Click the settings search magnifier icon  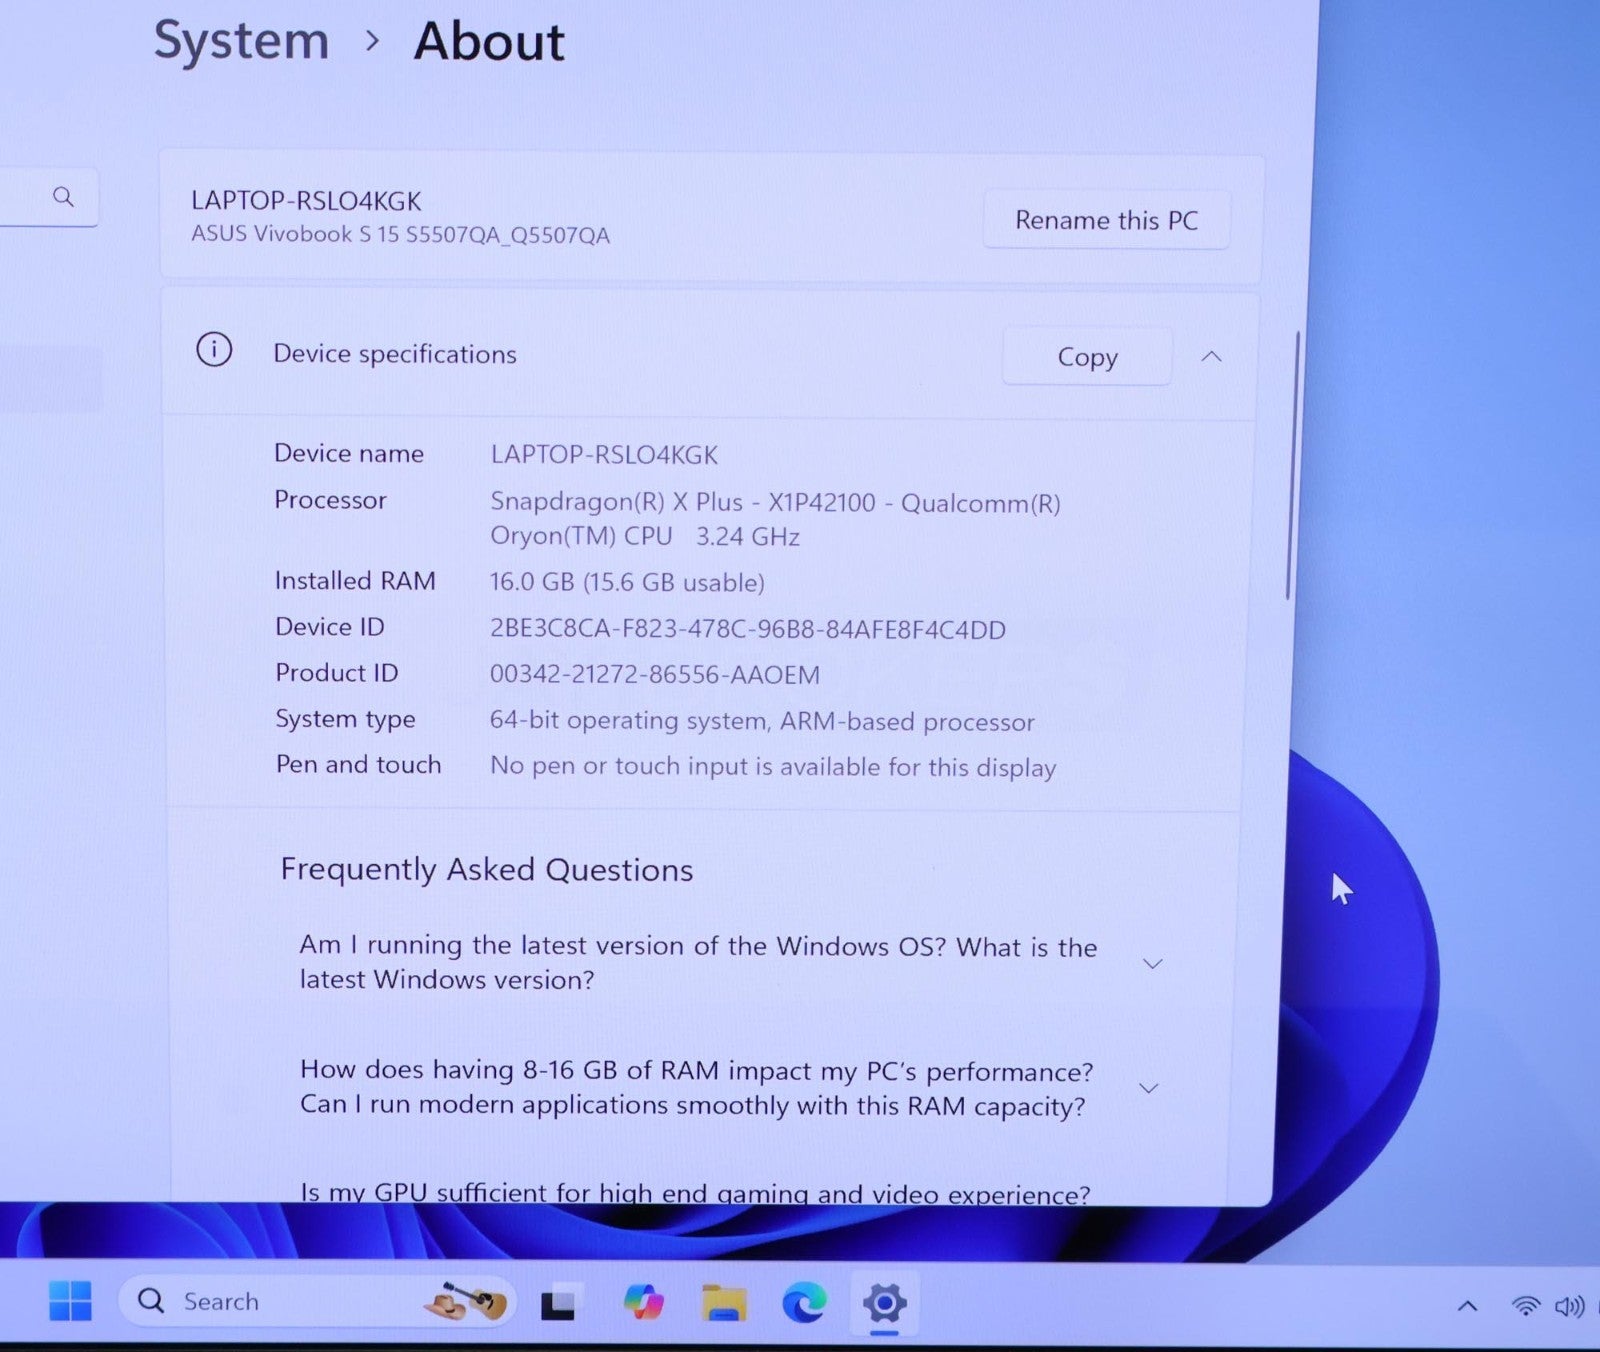point(63,197)
